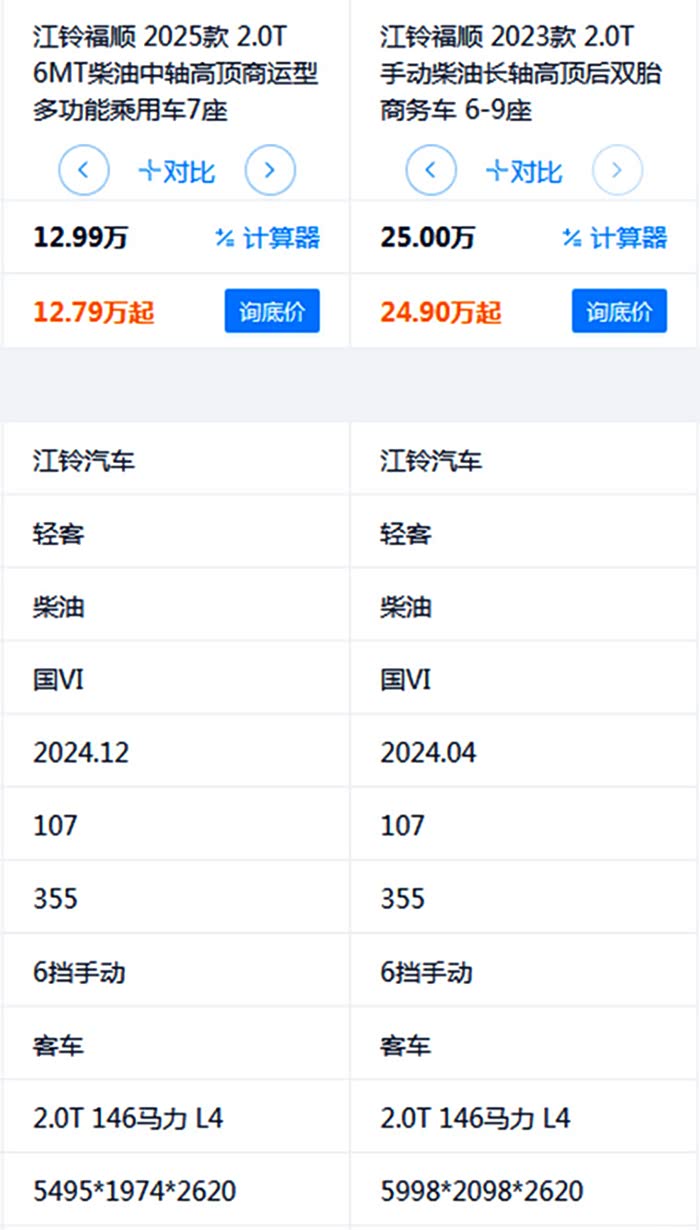700x1230 pixels.
Task: Select dimensions 5998*2098*2620
Action: [482, 1191]
